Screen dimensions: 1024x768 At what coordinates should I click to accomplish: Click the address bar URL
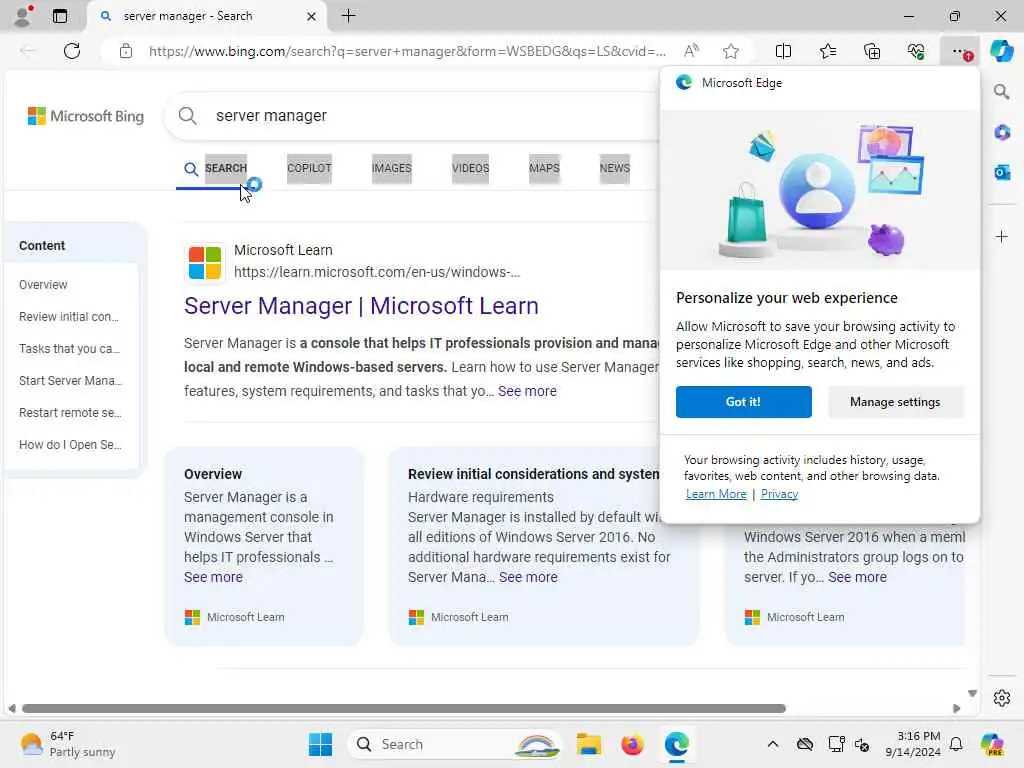(x=408, y=51)
